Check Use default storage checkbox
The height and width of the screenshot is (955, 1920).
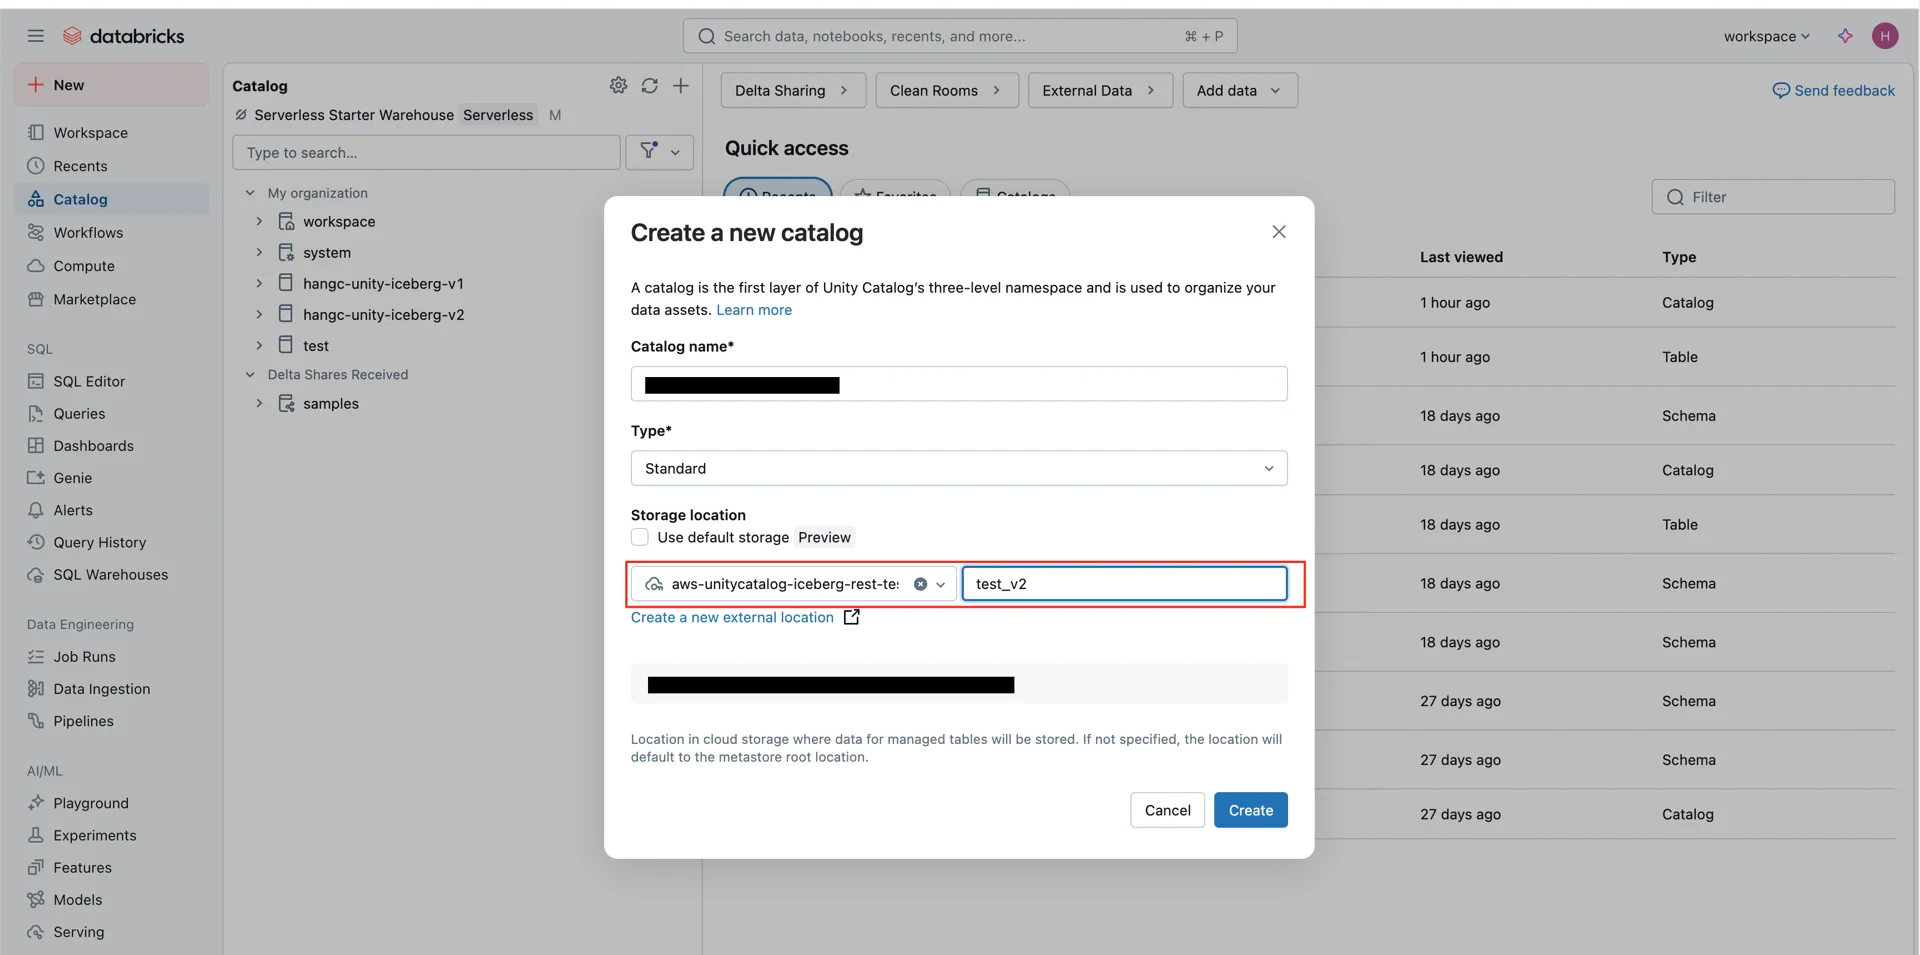[640, 537]
